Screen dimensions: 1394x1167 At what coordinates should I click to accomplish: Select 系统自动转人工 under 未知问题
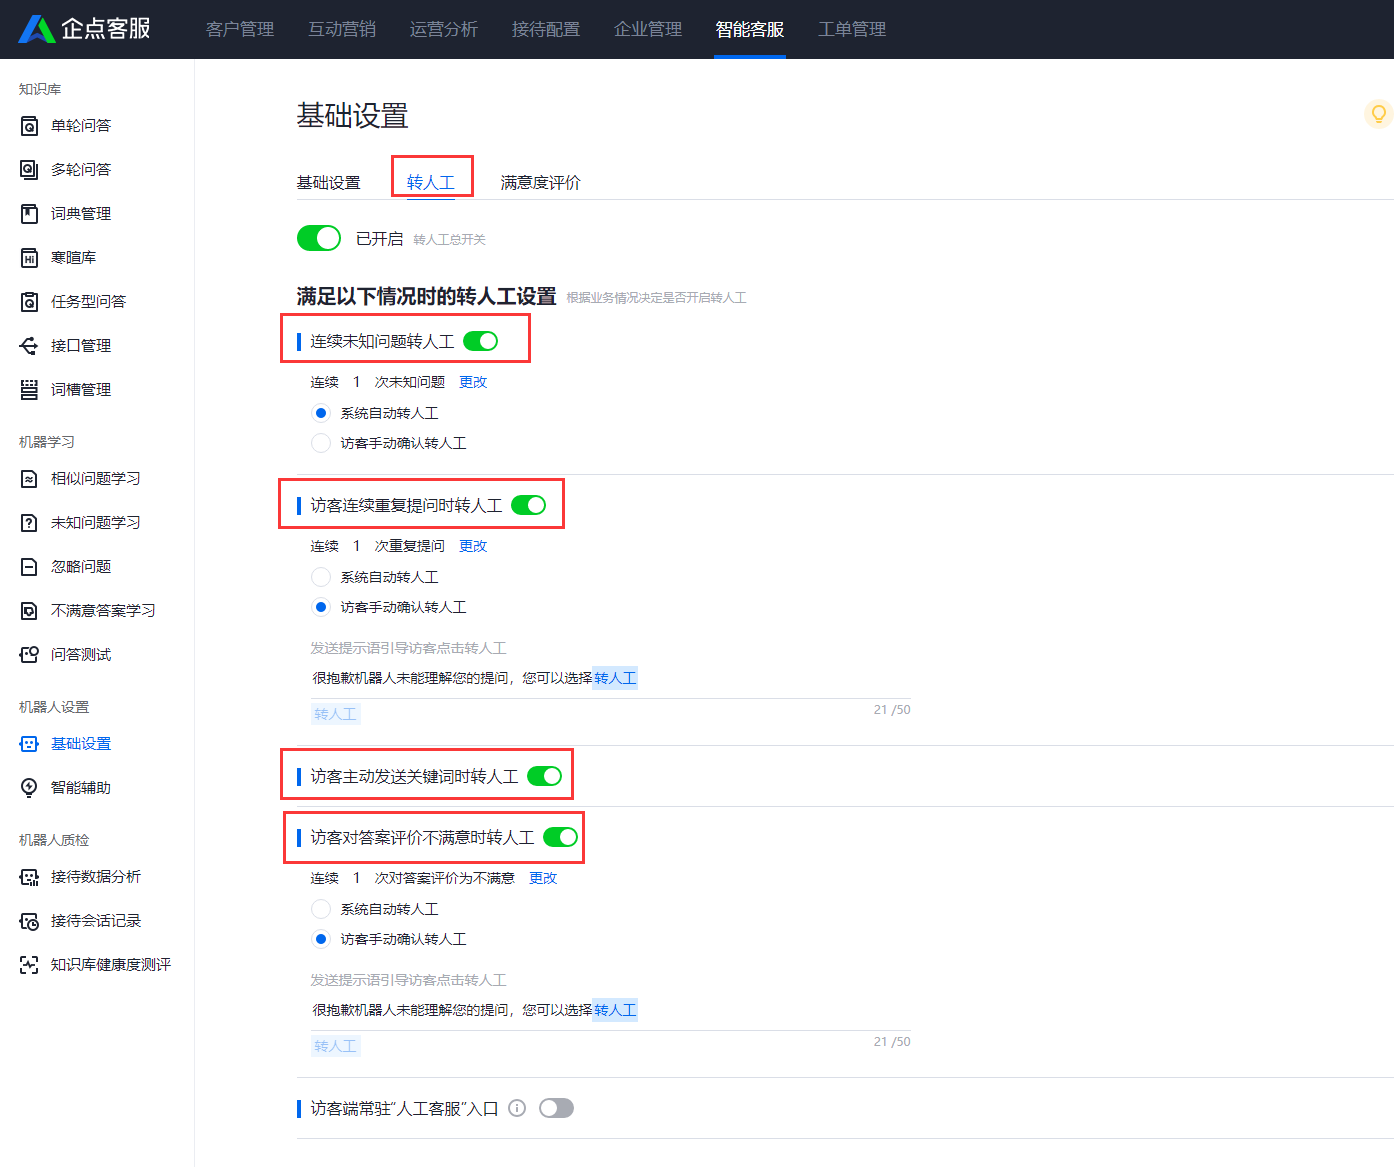point(321,413)
